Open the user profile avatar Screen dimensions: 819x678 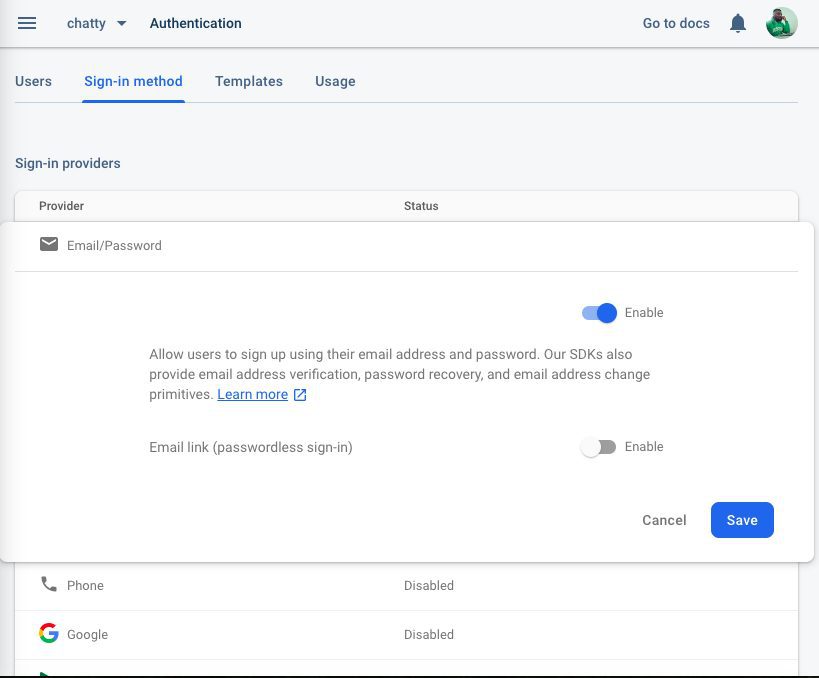[x=781, y=23]
